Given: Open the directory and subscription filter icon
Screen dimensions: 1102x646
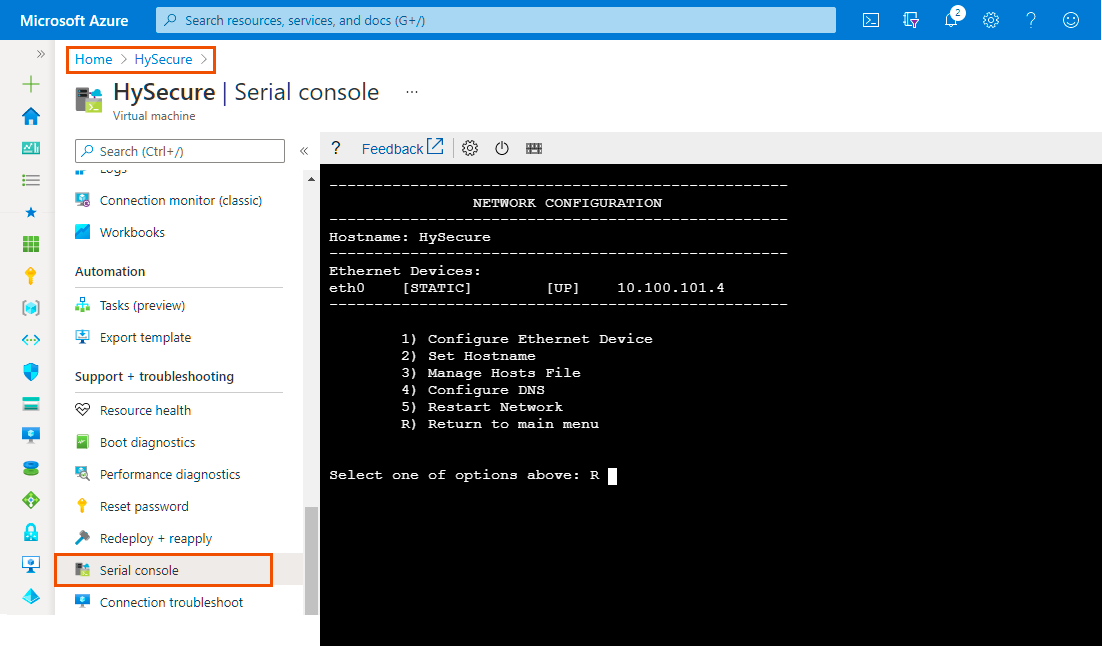Looking at the screenshot, I should click(x=911, y=20).
